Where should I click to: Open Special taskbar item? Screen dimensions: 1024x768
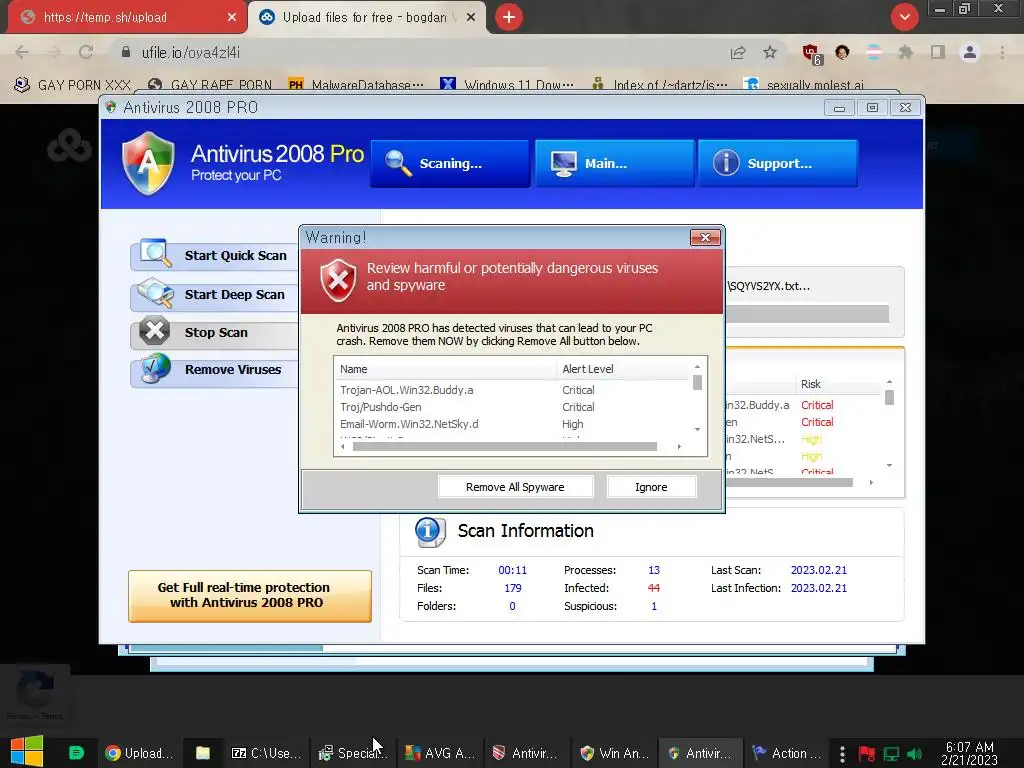[x=353, y=753]
